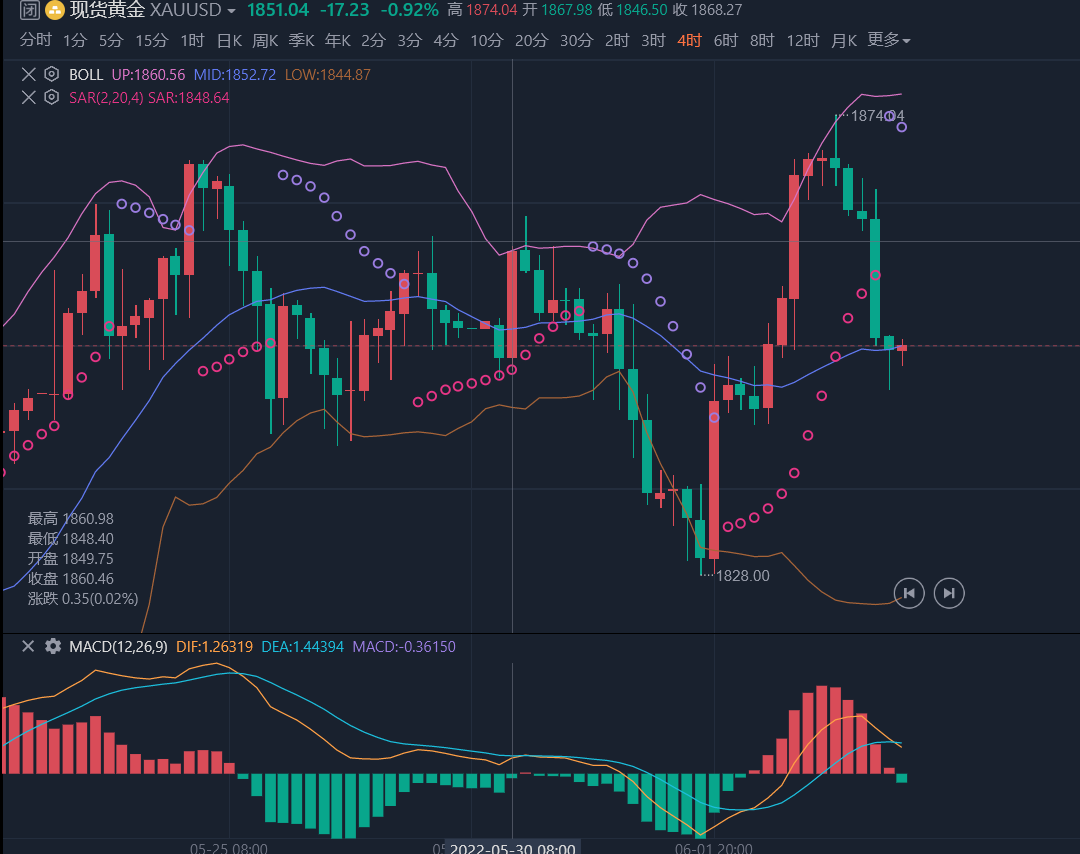This screenshot has width=1080, height=854.
Task: Select the 2时 timeframe
Action: (x=617, y=41)
